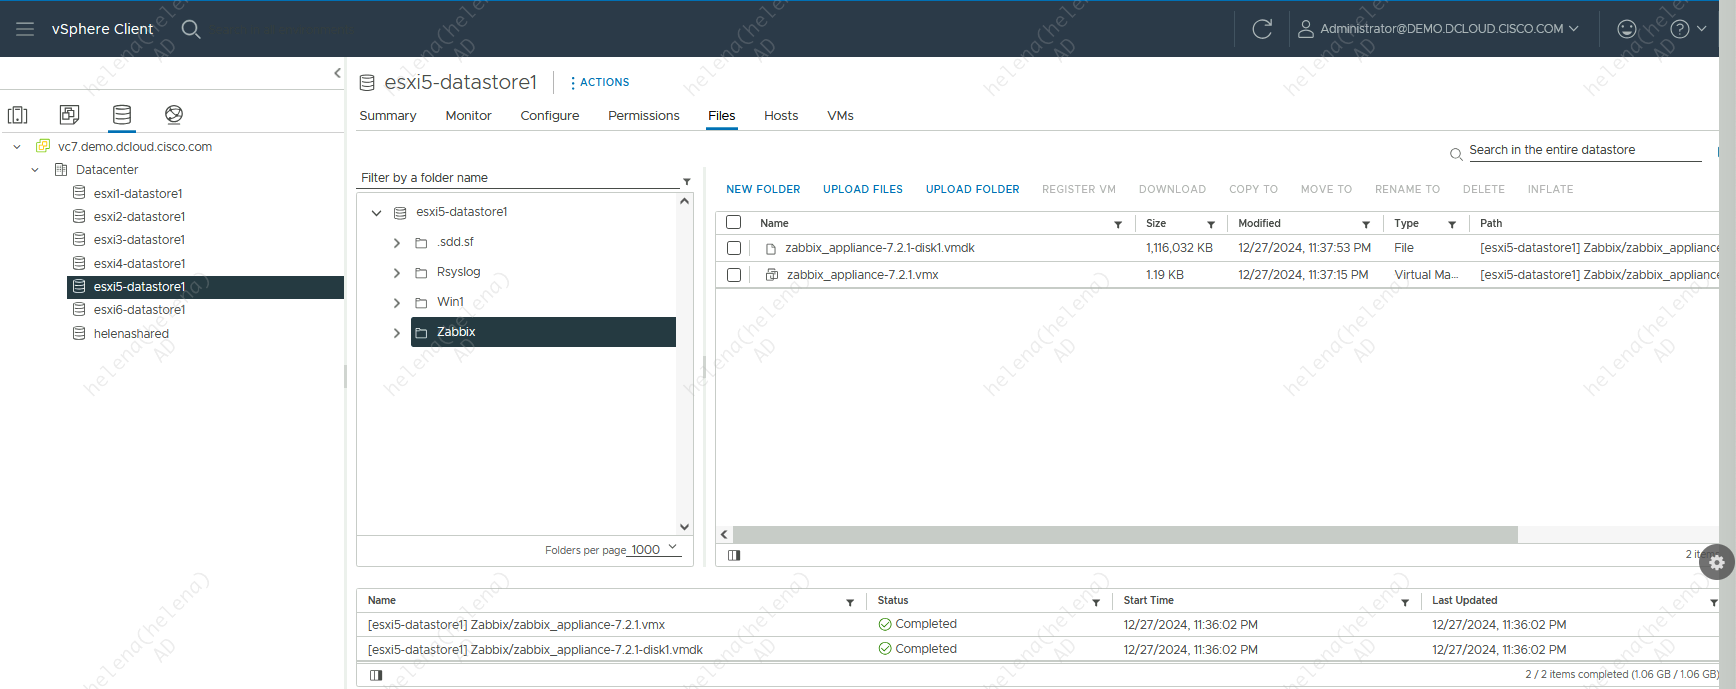Select the Networking inventory view icon

click(174, 115)
